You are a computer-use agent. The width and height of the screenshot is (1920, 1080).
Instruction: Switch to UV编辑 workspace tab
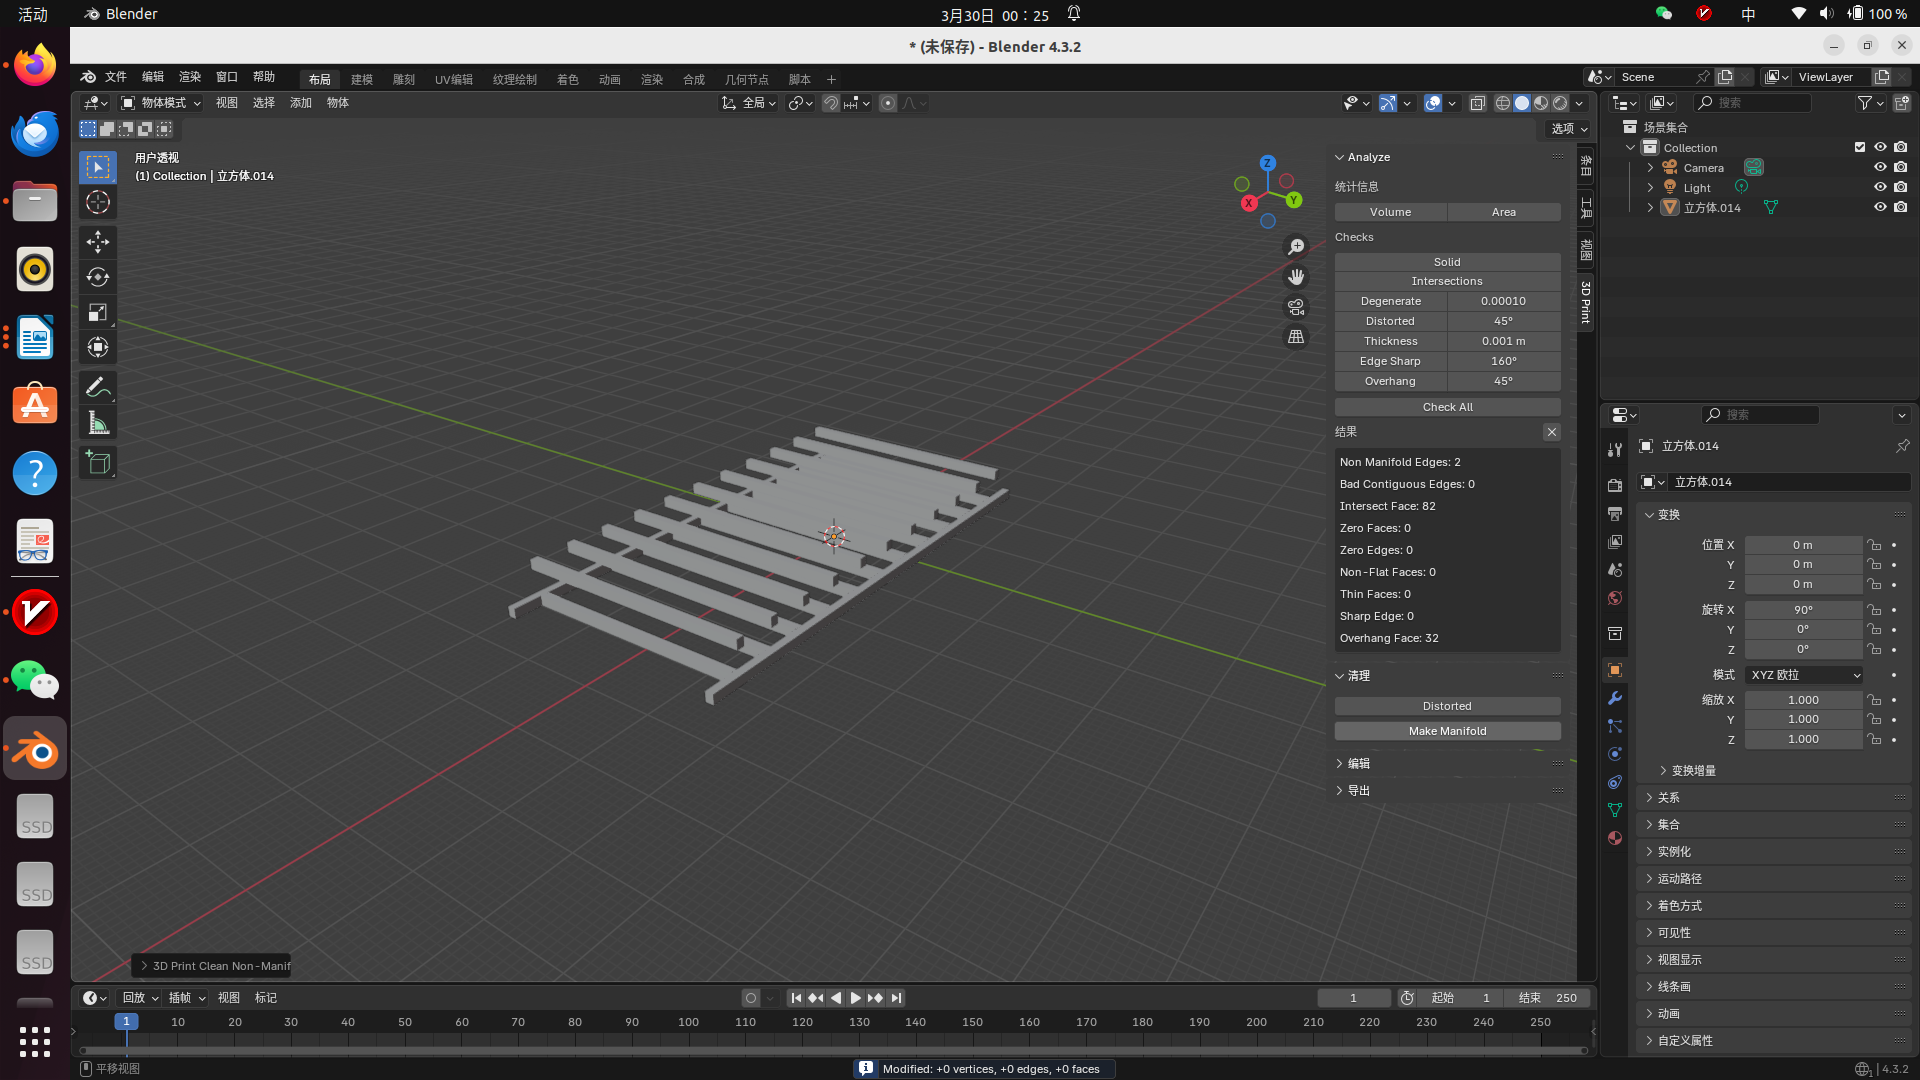pos(453,79)
